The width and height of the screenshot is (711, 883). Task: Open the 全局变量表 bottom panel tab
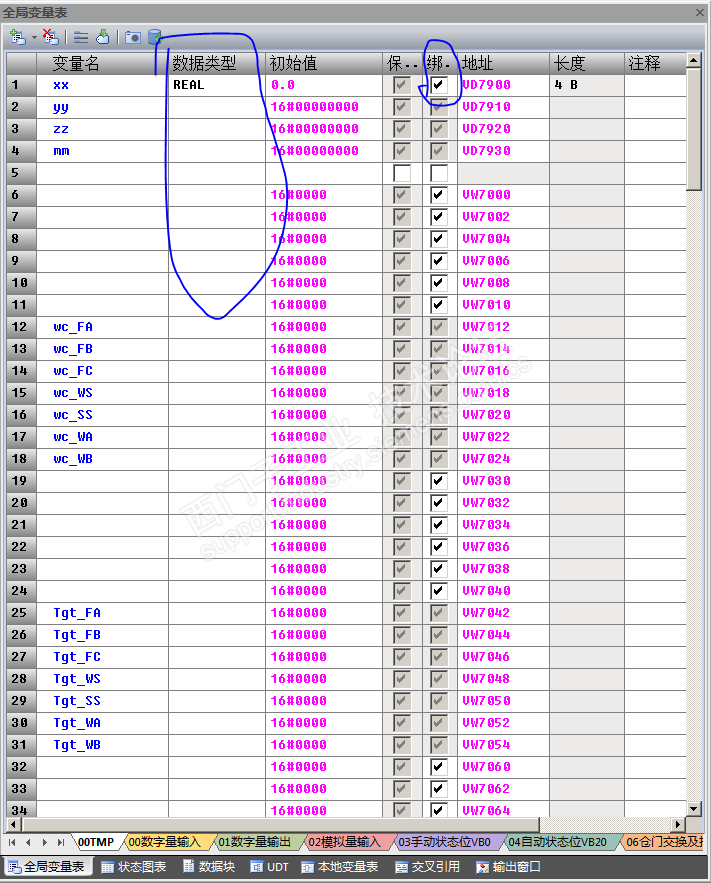(47, 867)
